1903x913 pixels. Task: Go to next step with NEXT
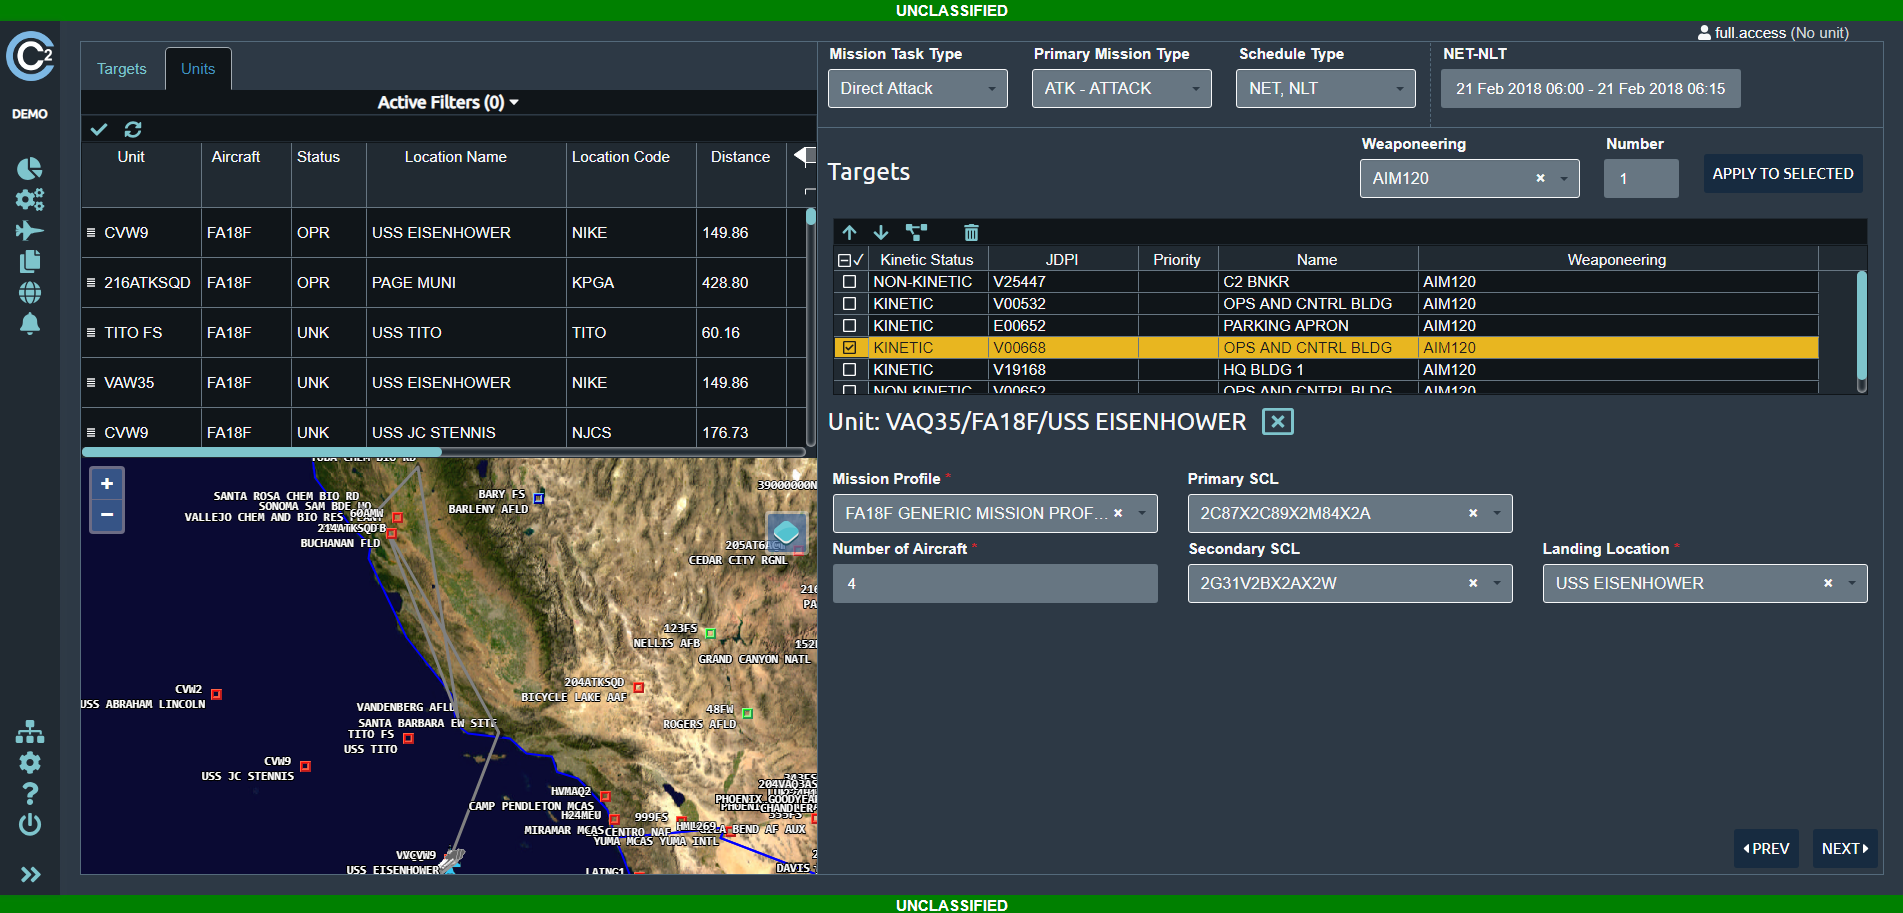[x=1844, y=848]
